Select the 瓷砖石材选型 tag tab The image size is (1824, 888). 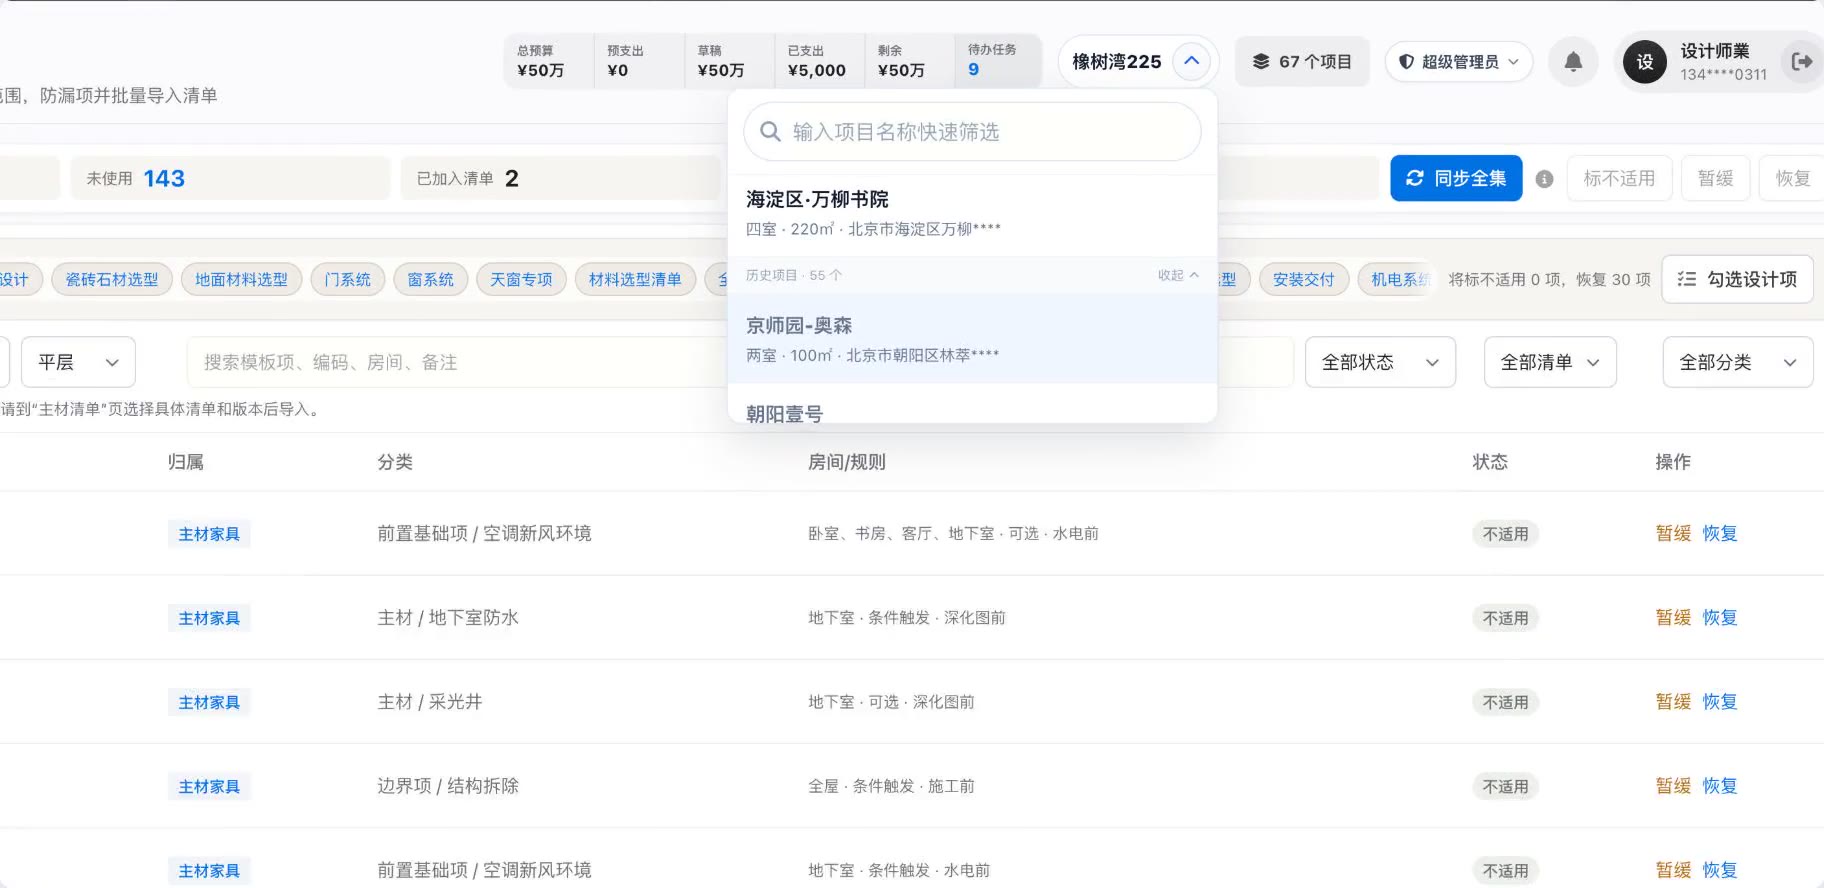coord(112,280)
